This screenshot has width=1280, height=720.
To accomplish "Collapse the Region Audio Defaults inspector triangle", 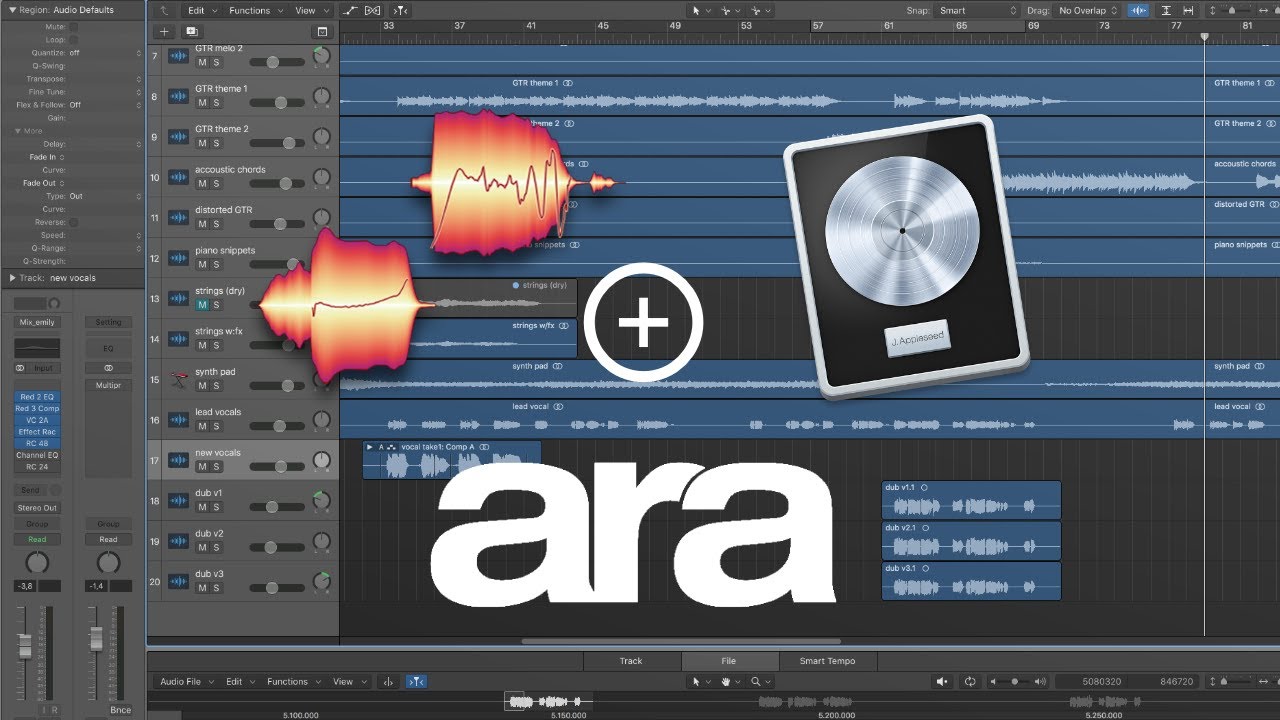I will click(12, 10).
